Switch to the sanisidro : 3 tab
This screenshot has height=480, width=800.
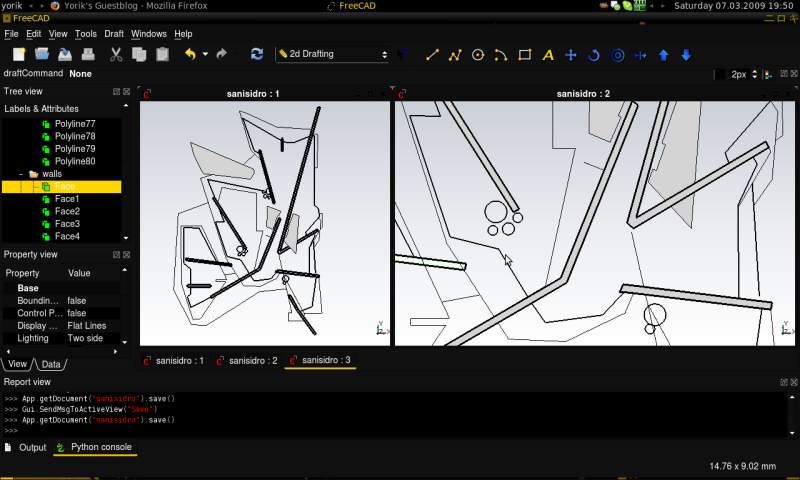(319, 360)
